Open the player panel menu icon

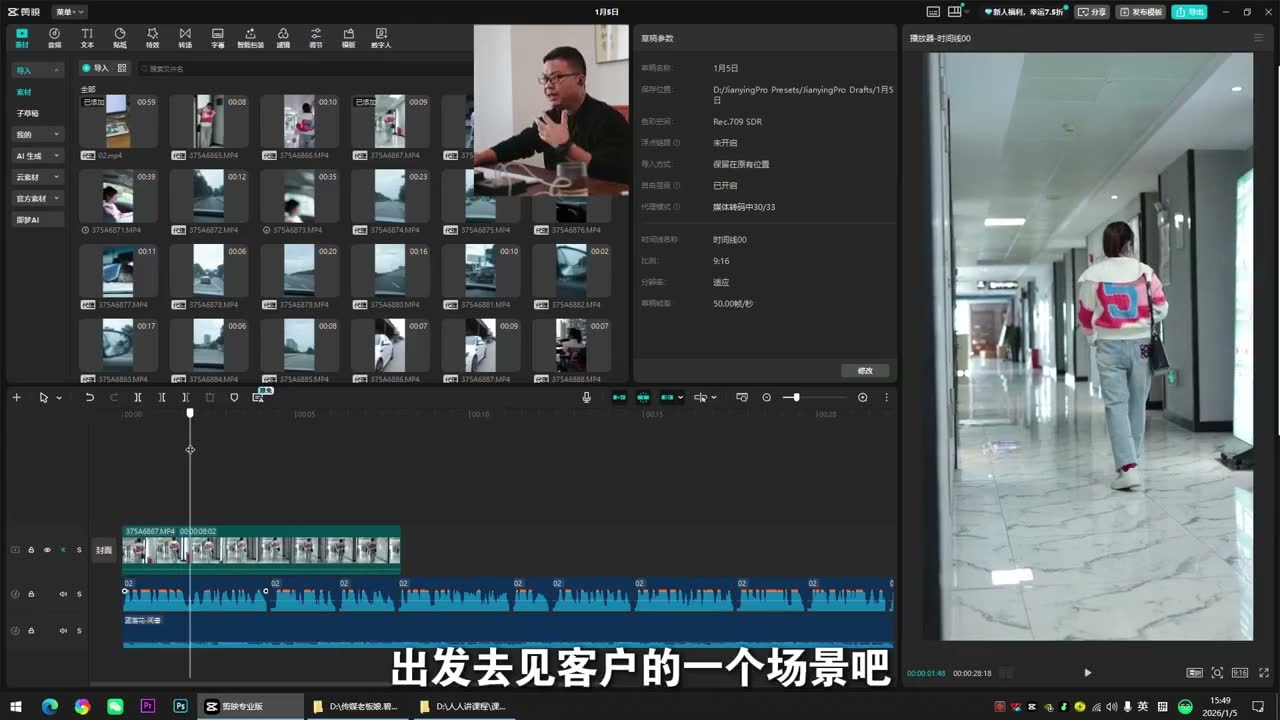point(1258,38)
